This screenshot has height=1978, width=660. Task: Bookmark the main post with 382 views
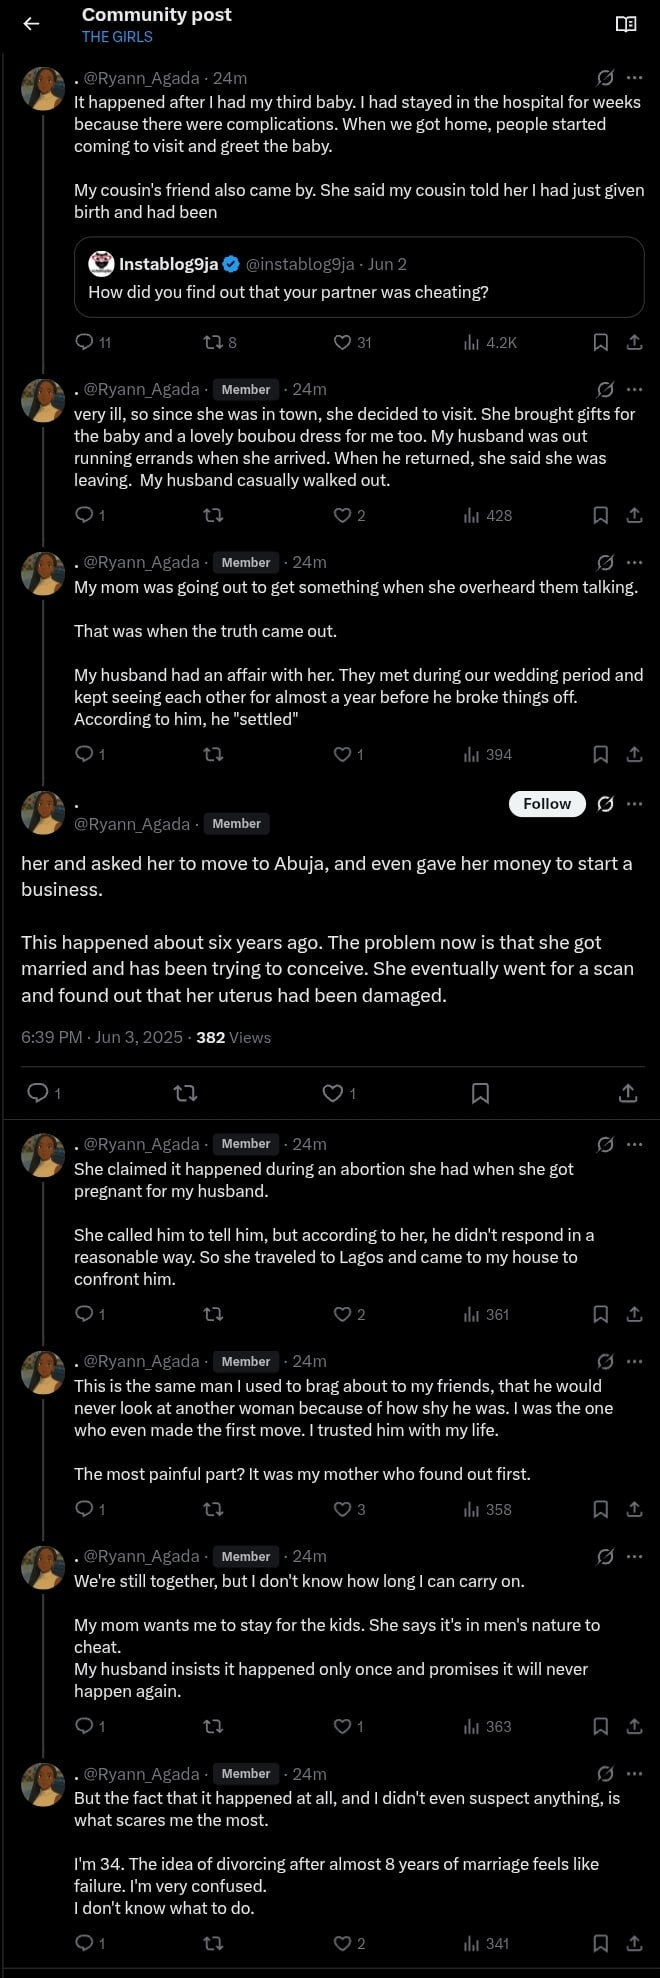point(480,1093)
